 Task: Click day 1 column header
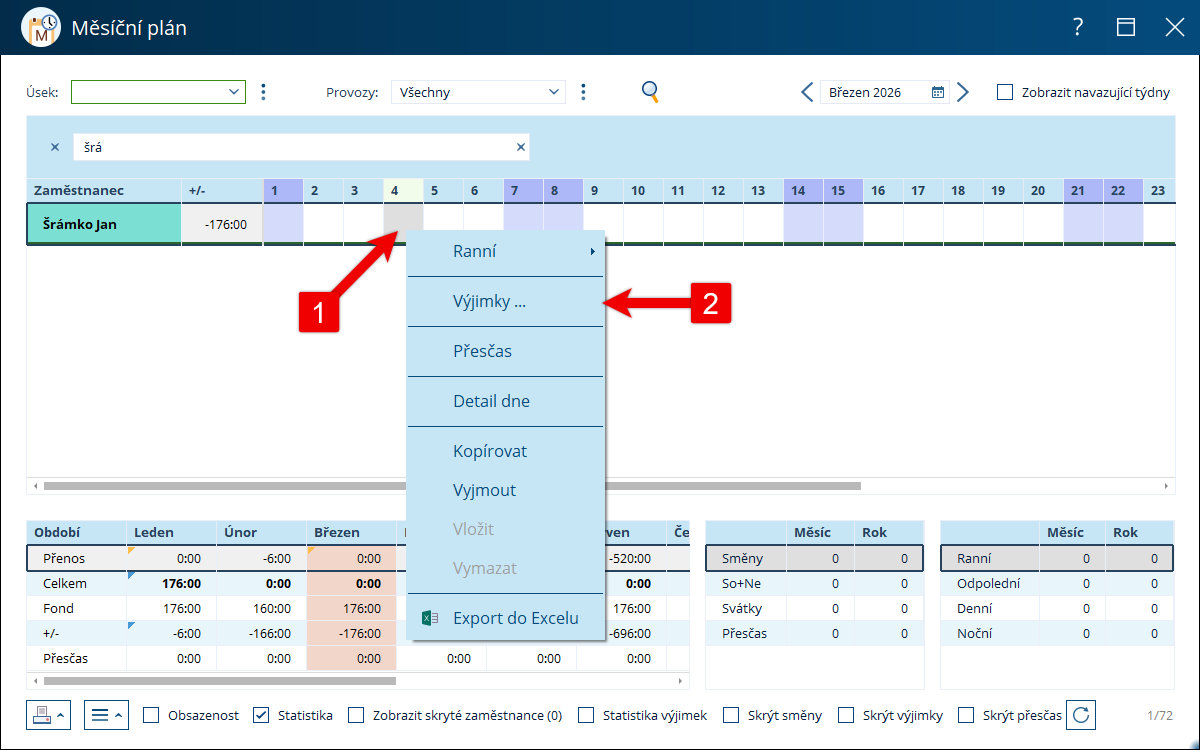tap(283, 190)
